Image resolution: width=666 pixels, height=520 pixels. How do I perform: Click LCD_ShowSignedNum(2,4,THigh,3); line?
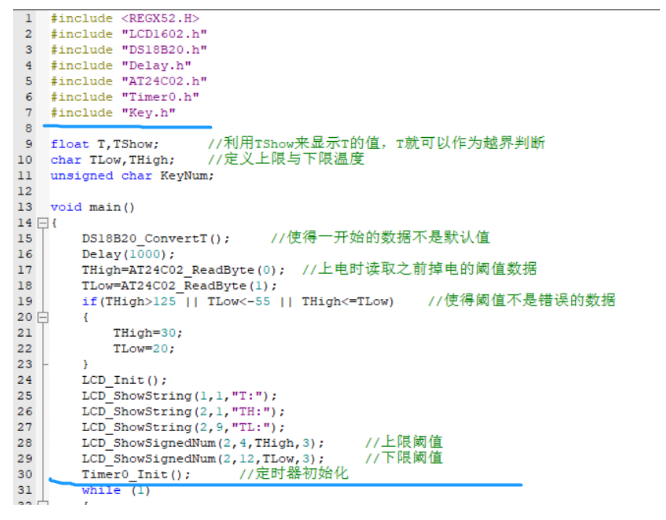(x=203, y=443)
